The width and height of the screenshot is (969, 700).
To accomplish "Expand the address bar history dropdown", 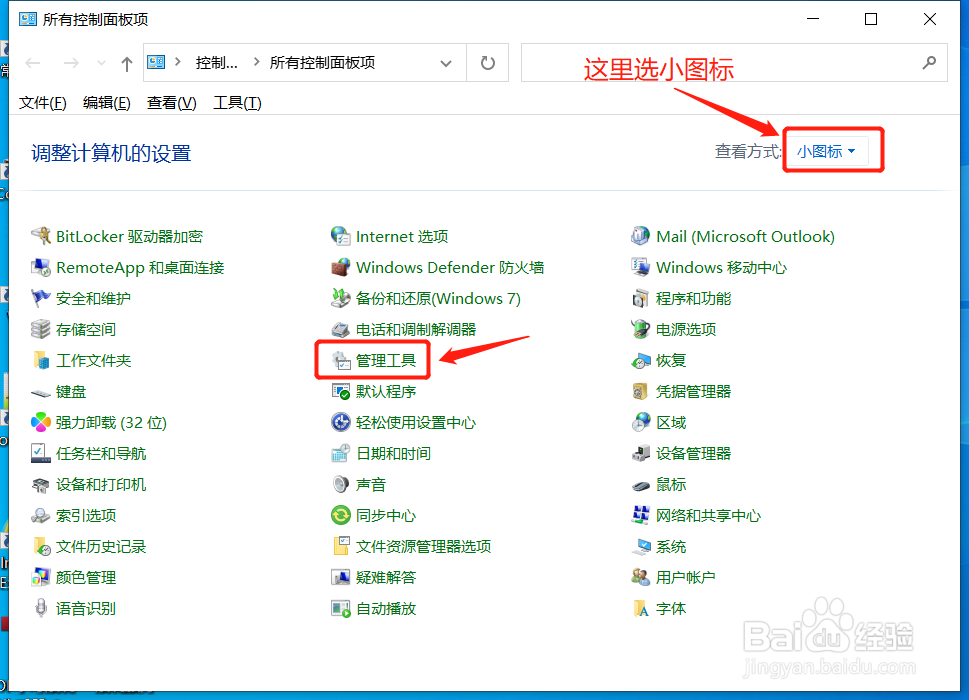I will point(447,62).
